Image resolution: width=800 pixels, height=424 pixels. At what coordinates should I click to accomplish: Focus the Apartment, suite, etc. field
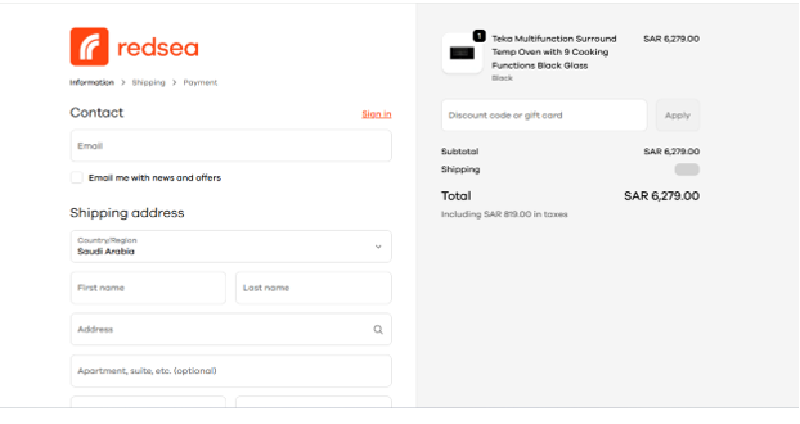pos(230,371)
